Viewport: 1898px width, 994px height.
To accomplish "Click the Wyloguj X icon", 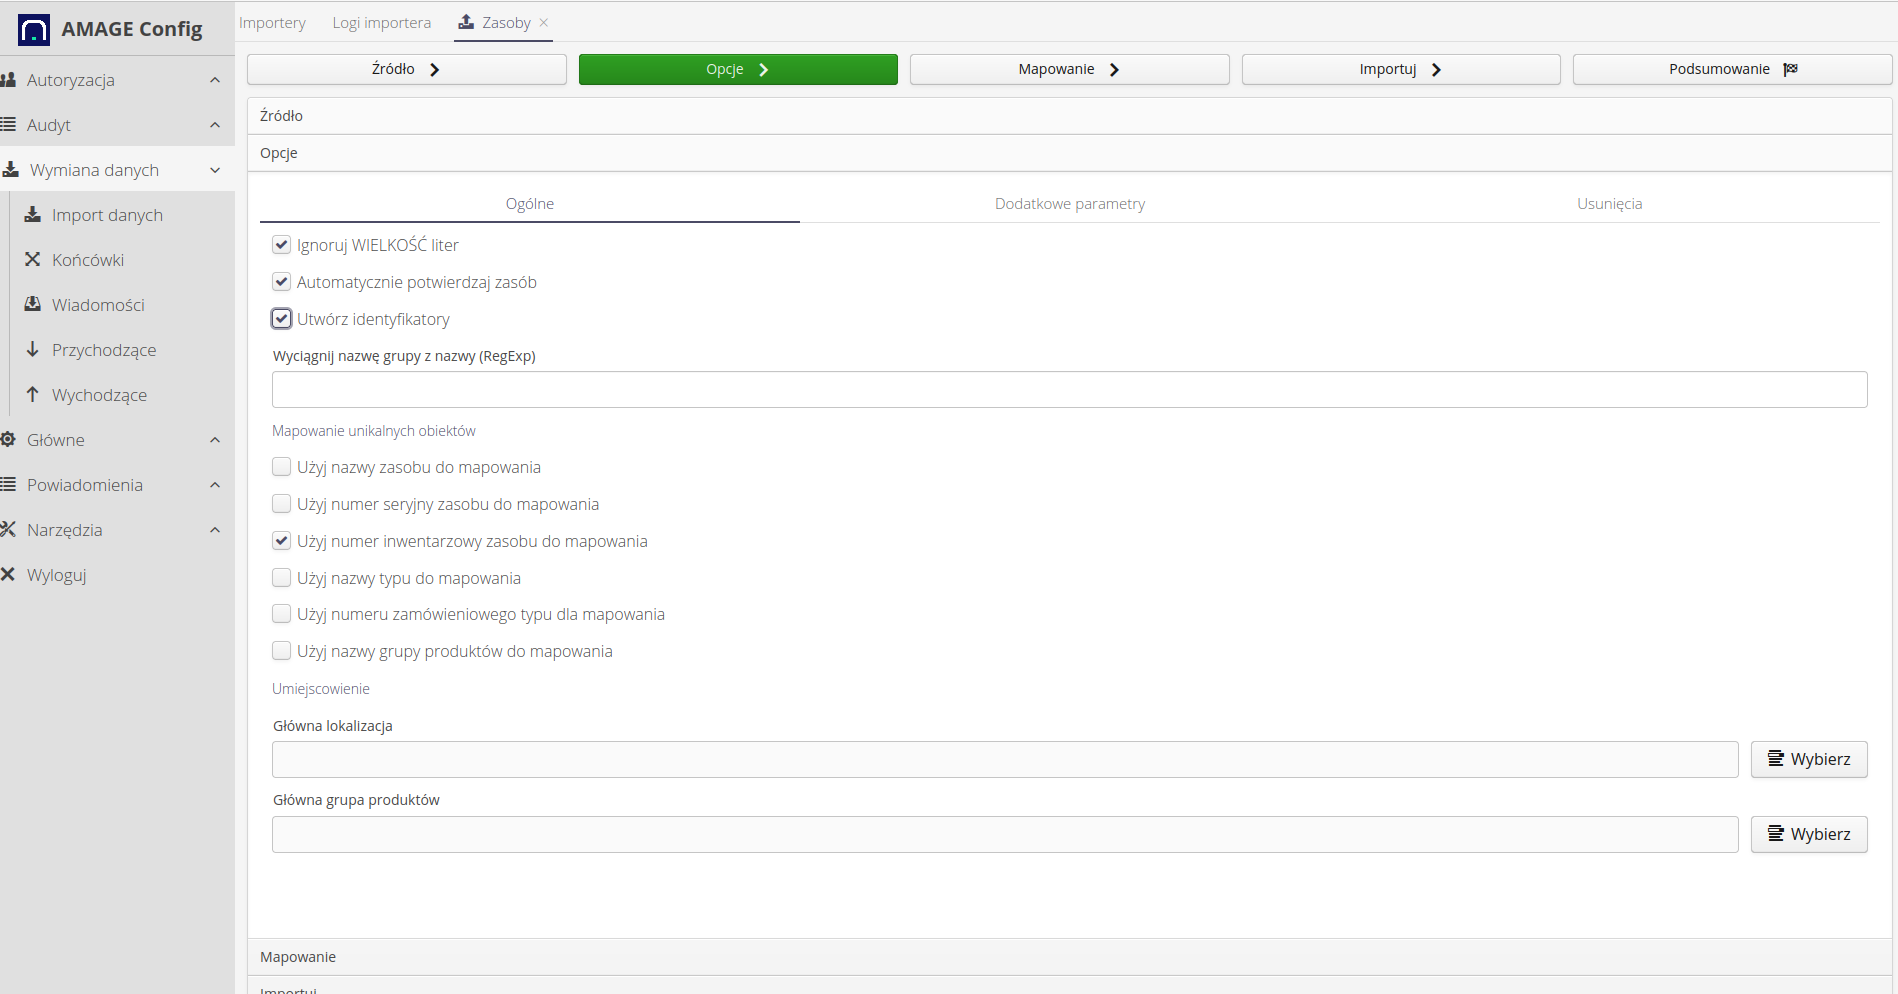I will click(8, 575).
